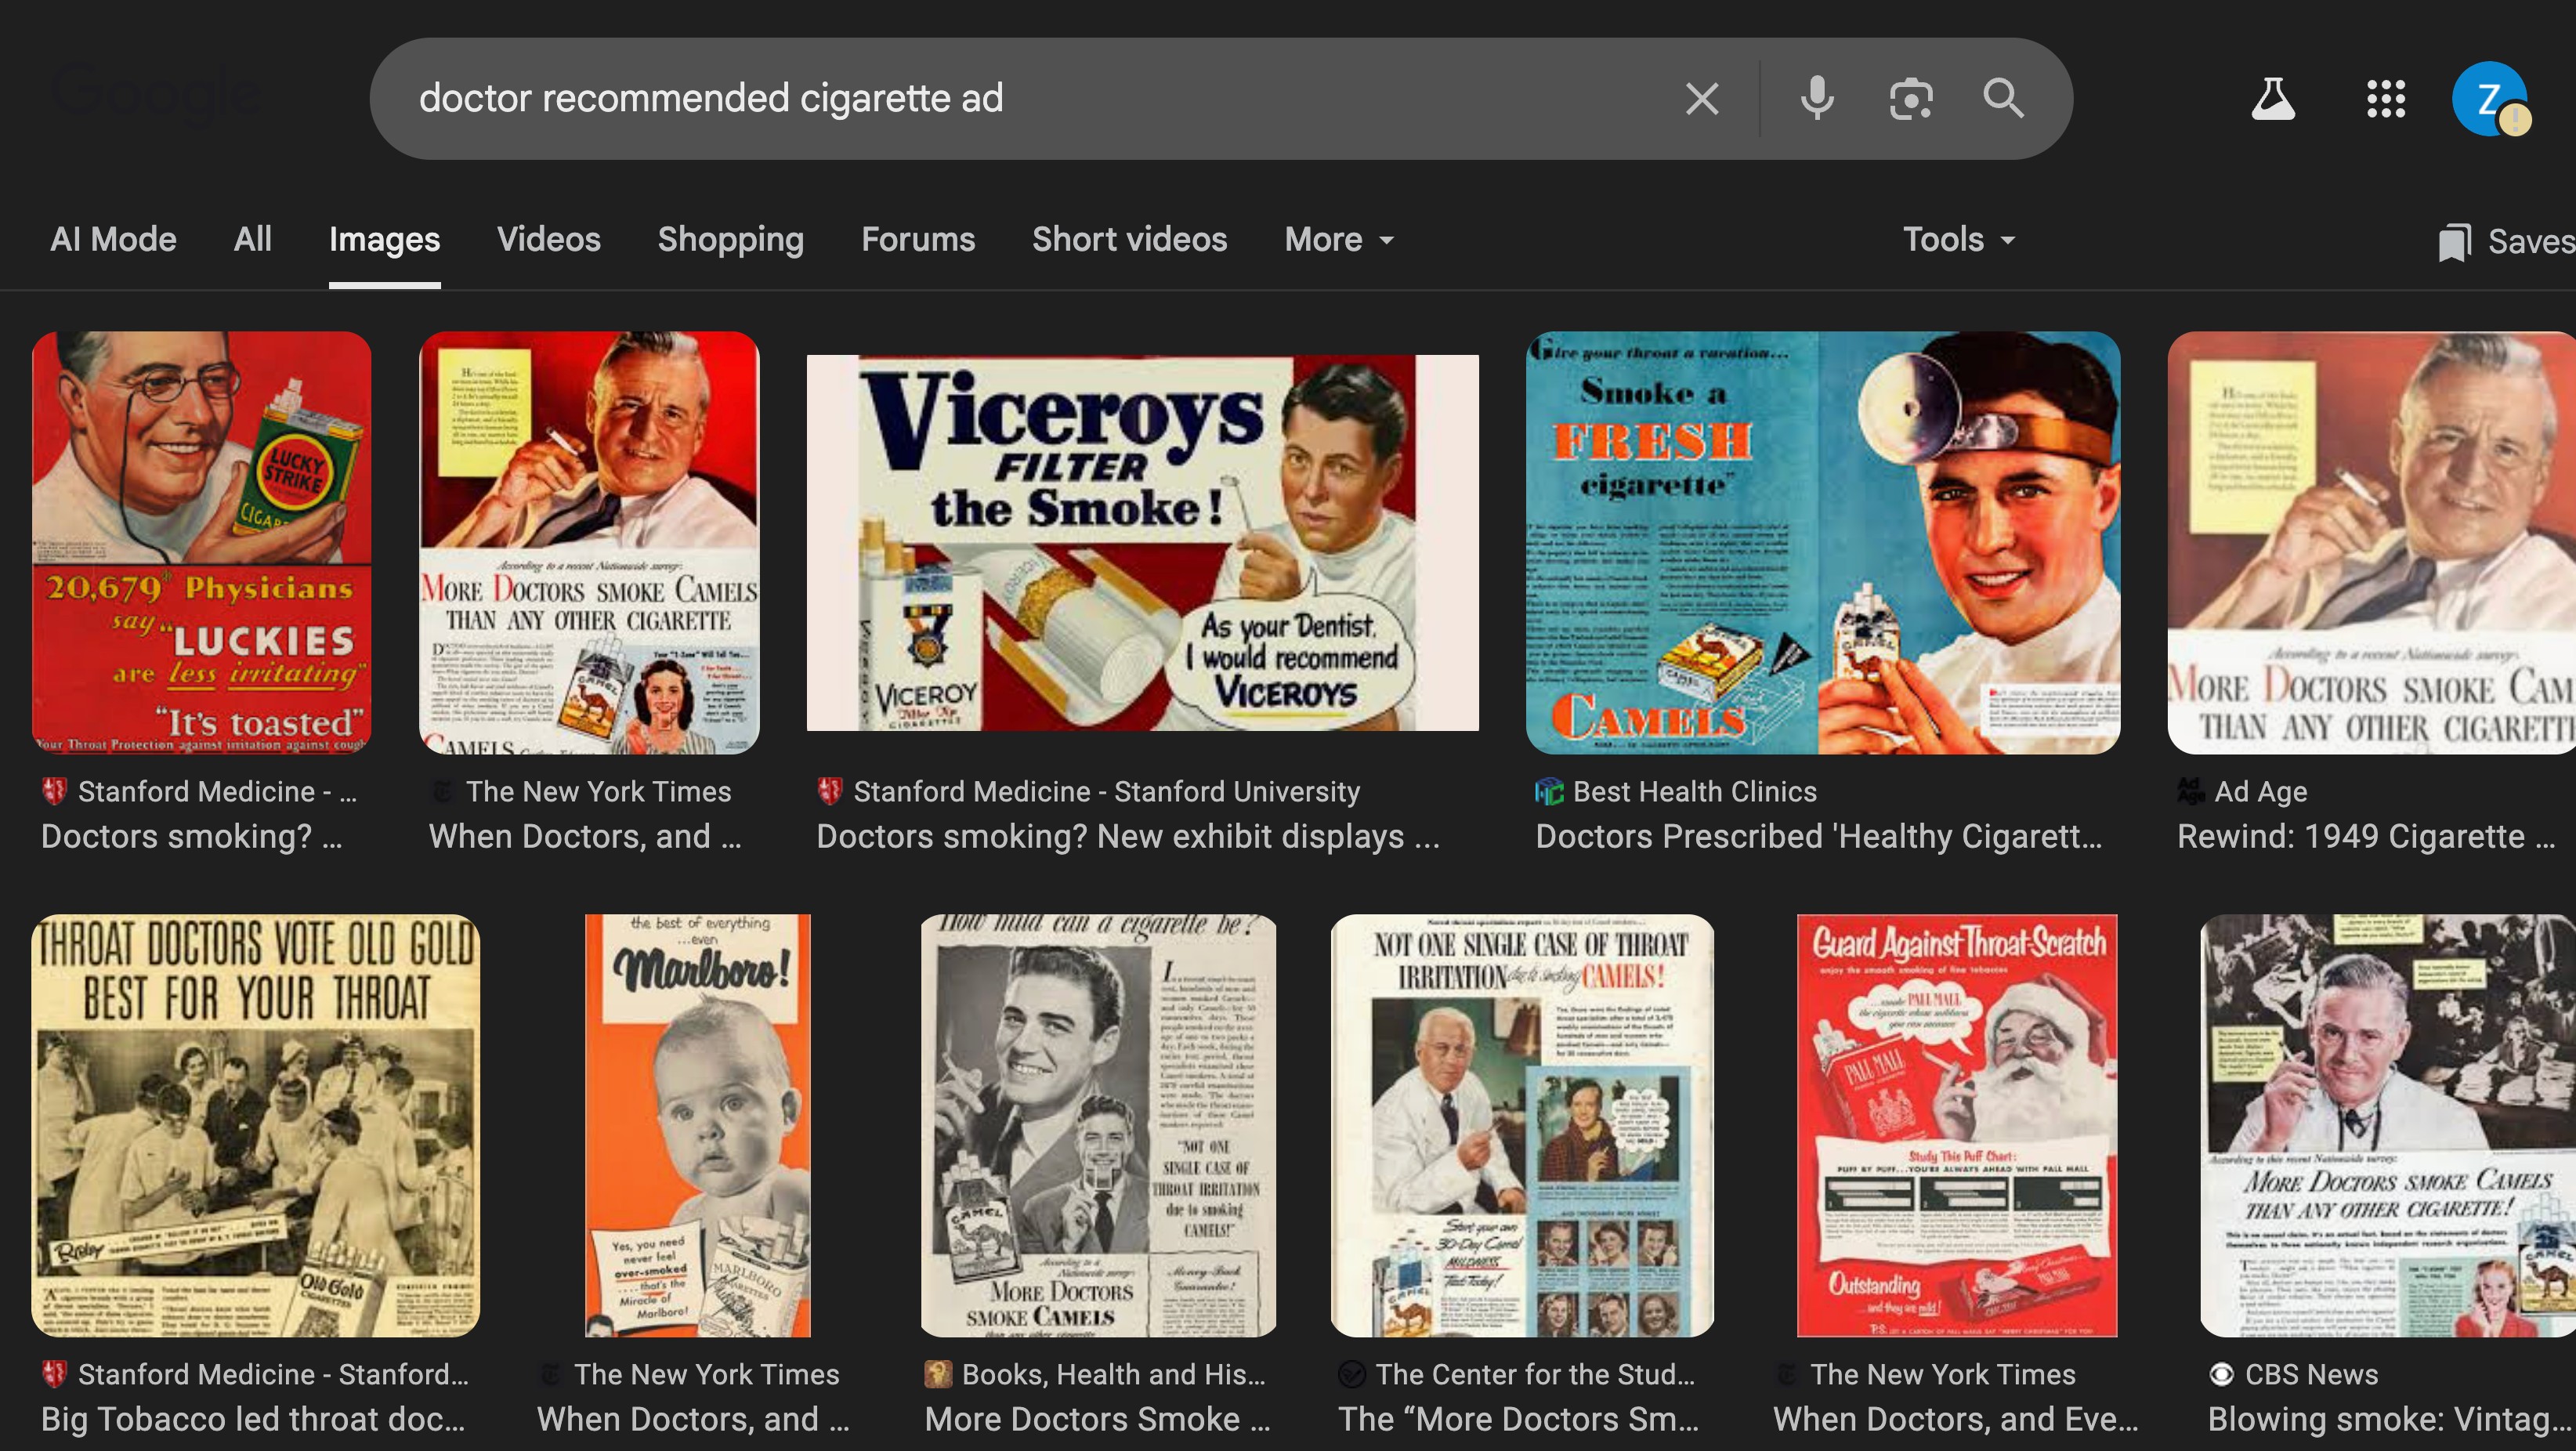Clear the search query with X icon
The image size is (2576, 1451).
pyautogui.click(x=1702, y=99)
